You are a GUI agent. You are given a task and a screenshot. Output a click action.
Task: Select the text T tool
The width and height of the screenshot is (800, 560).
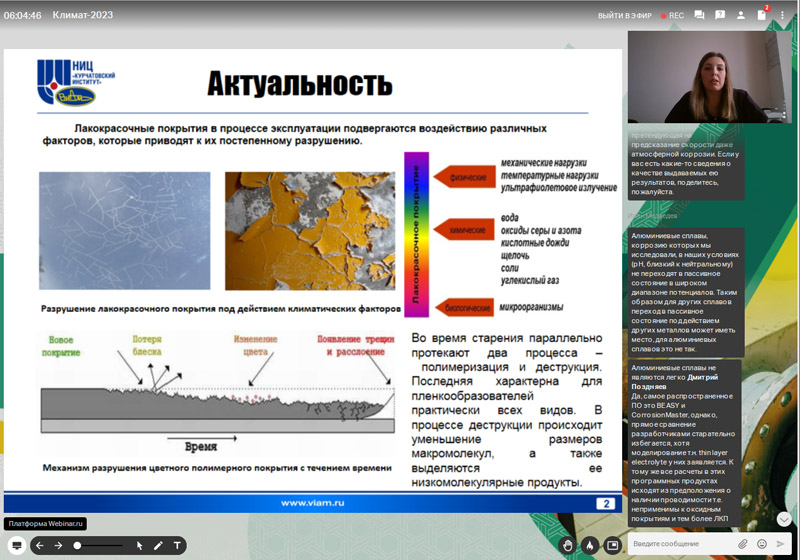pyautogui.click(x=177, y=545)
